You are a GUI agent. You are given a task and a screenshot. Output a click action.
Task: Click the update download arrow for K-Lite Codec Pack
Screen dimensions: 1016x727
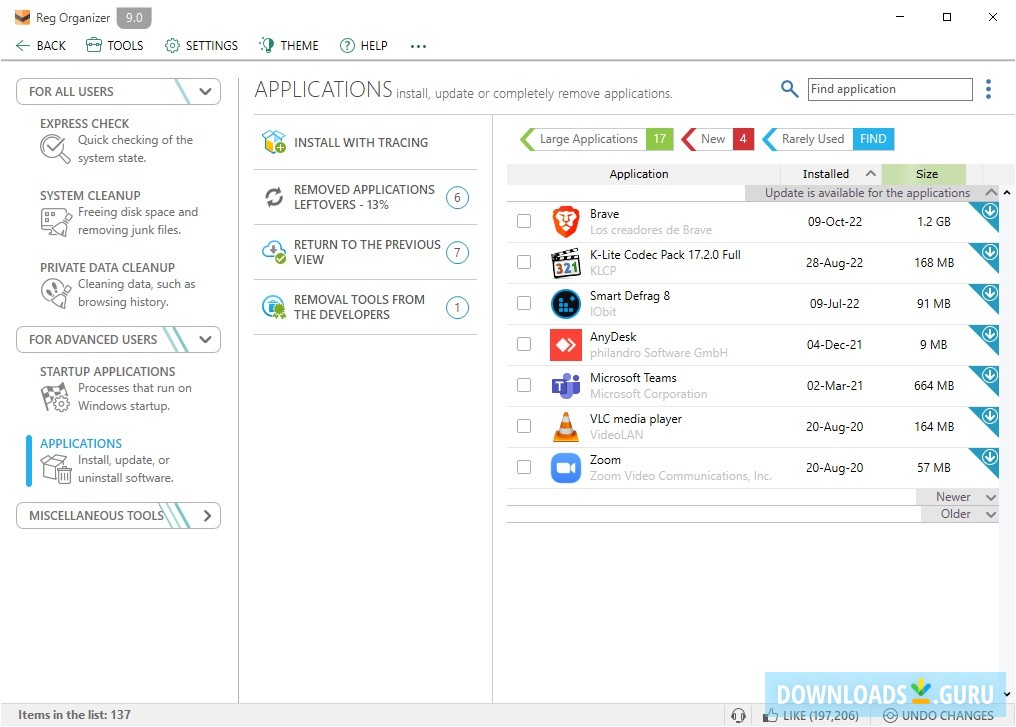click(x=989, y=252)
